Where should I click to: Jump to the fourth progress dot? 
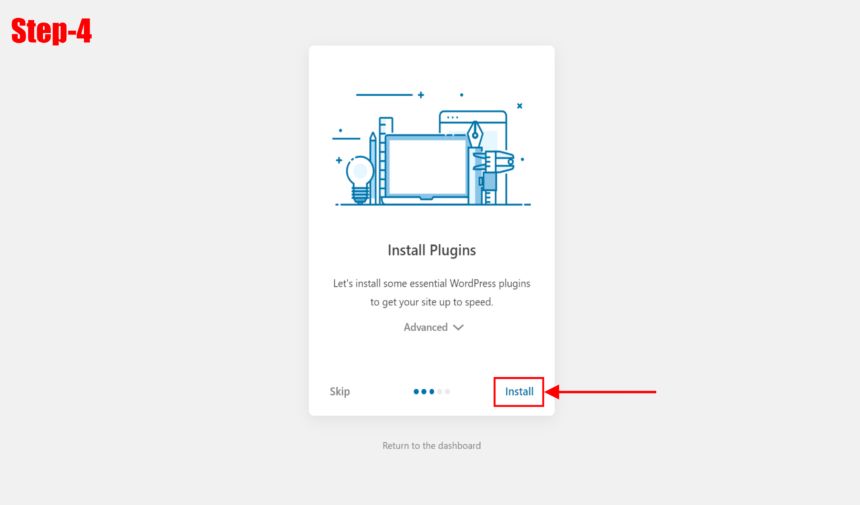(439, 391)
